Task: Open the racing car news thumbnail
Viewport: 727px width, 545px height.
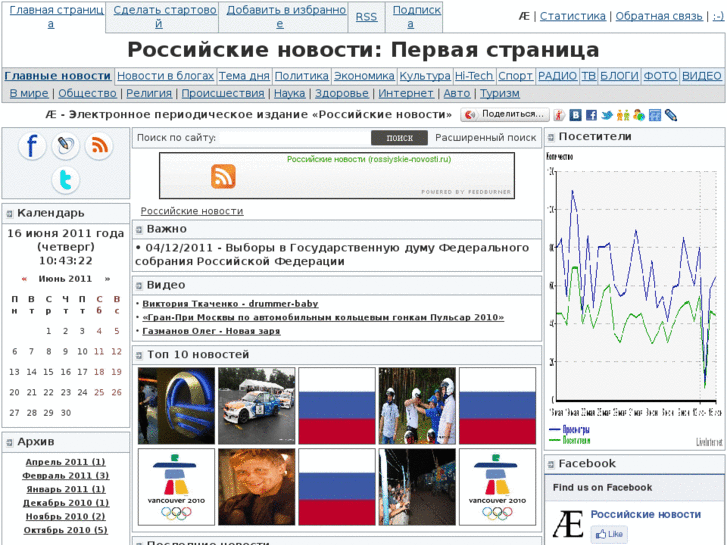Action: click(256, 406)
